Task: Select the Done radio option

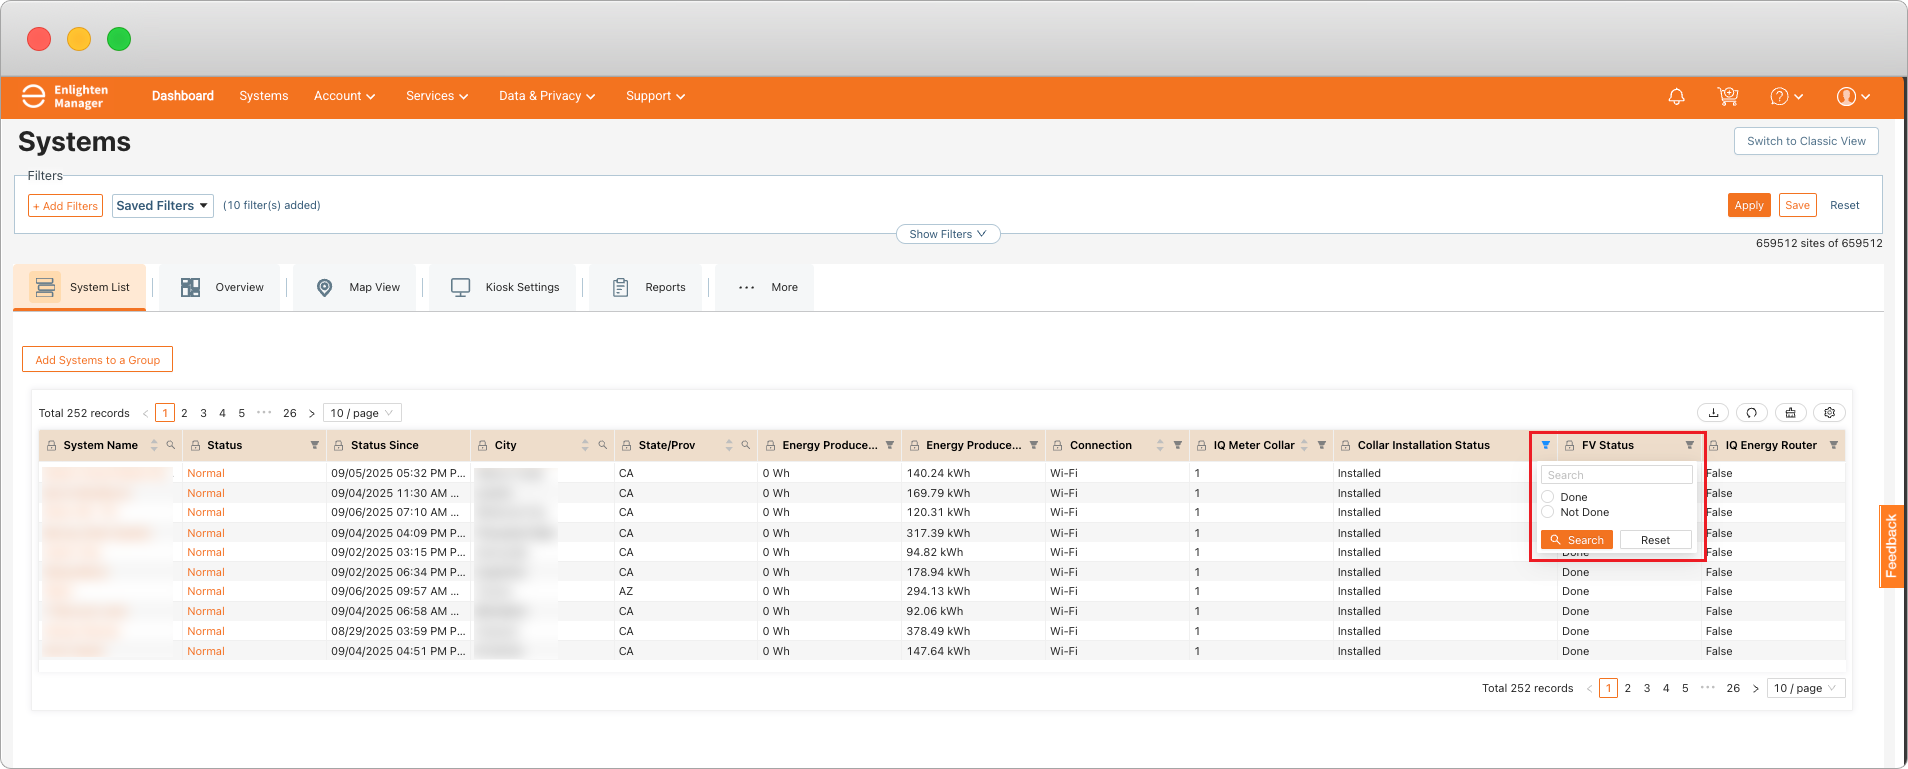Action: (x=1548, y=497)
